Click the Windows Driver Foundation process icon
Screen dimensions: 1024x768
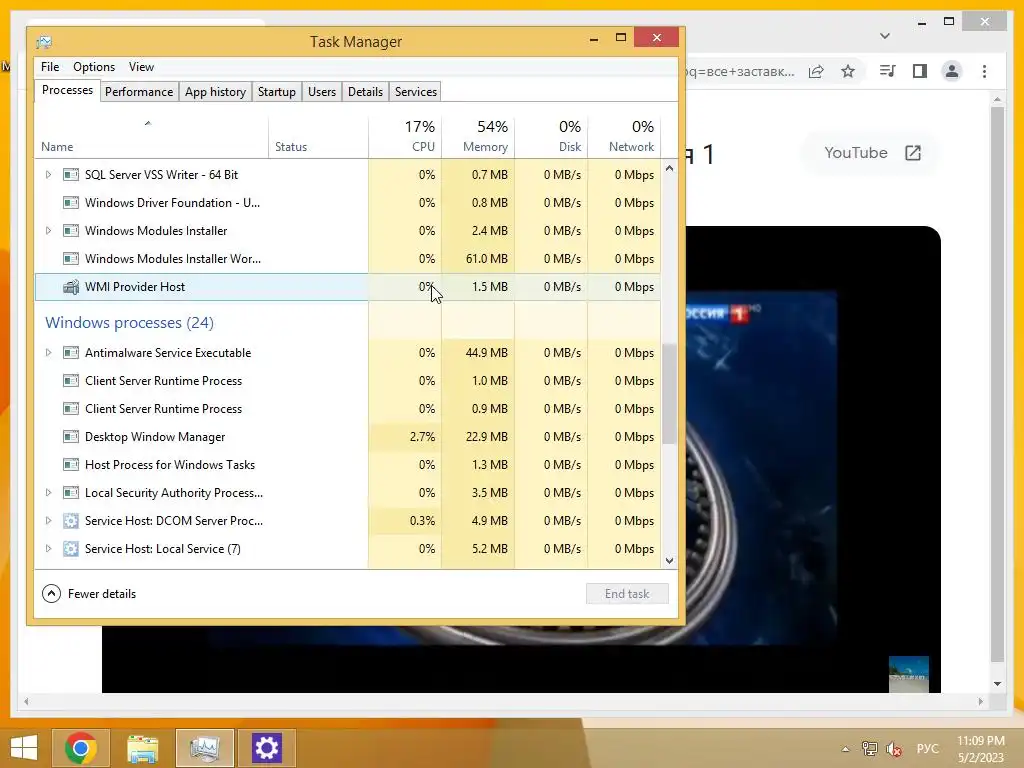click(x=71, y=203)
